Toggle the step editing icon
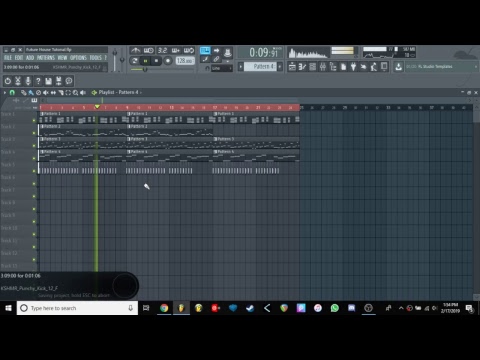 tap(205, 59)
